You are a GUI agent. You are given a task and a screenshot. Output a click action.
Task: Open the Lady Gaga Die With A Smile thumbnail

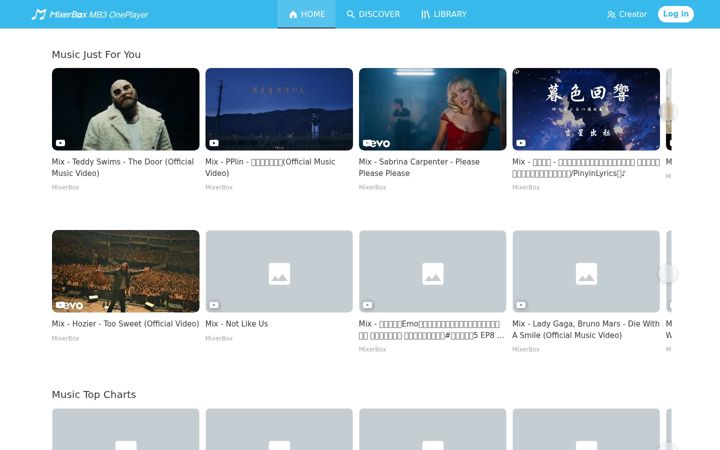tap(586, 271)
